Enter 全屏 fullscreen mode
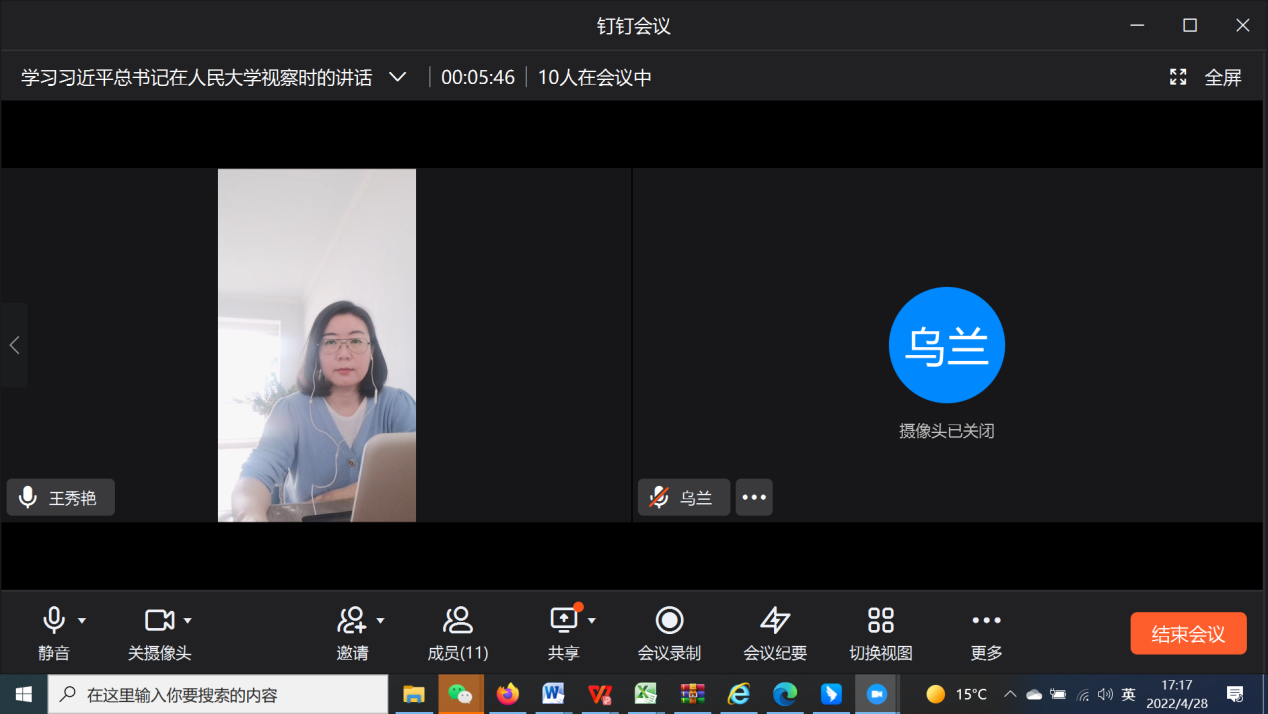The height and width of the screenshot is (714, 1268). [1206, 77]
